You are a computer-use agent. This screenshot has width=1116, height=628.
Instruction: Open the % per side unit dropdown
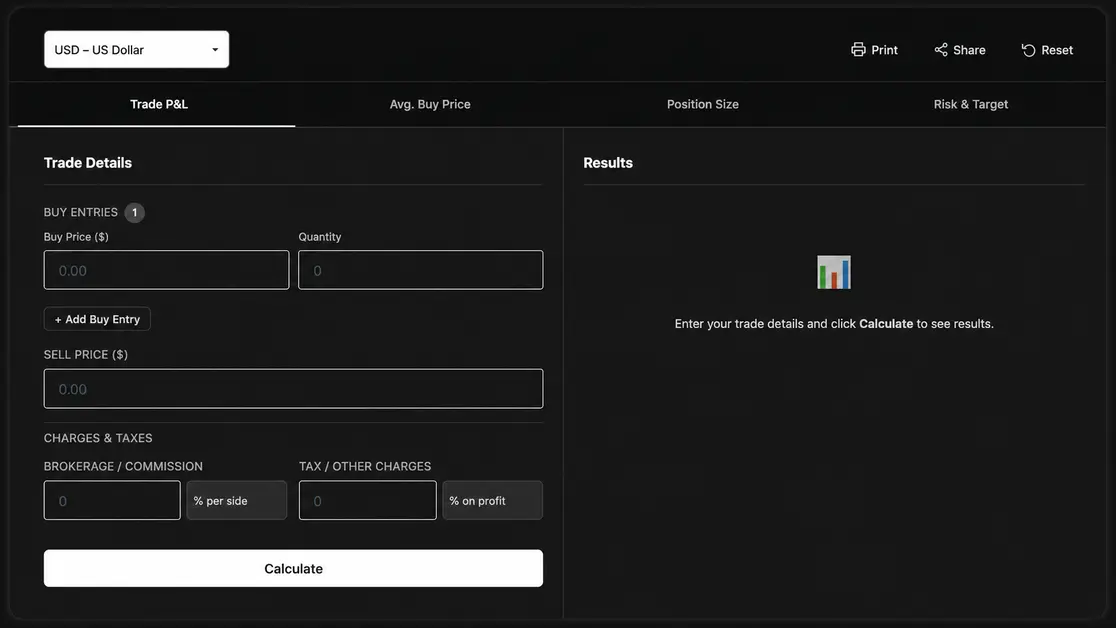[x=236, y=500]
